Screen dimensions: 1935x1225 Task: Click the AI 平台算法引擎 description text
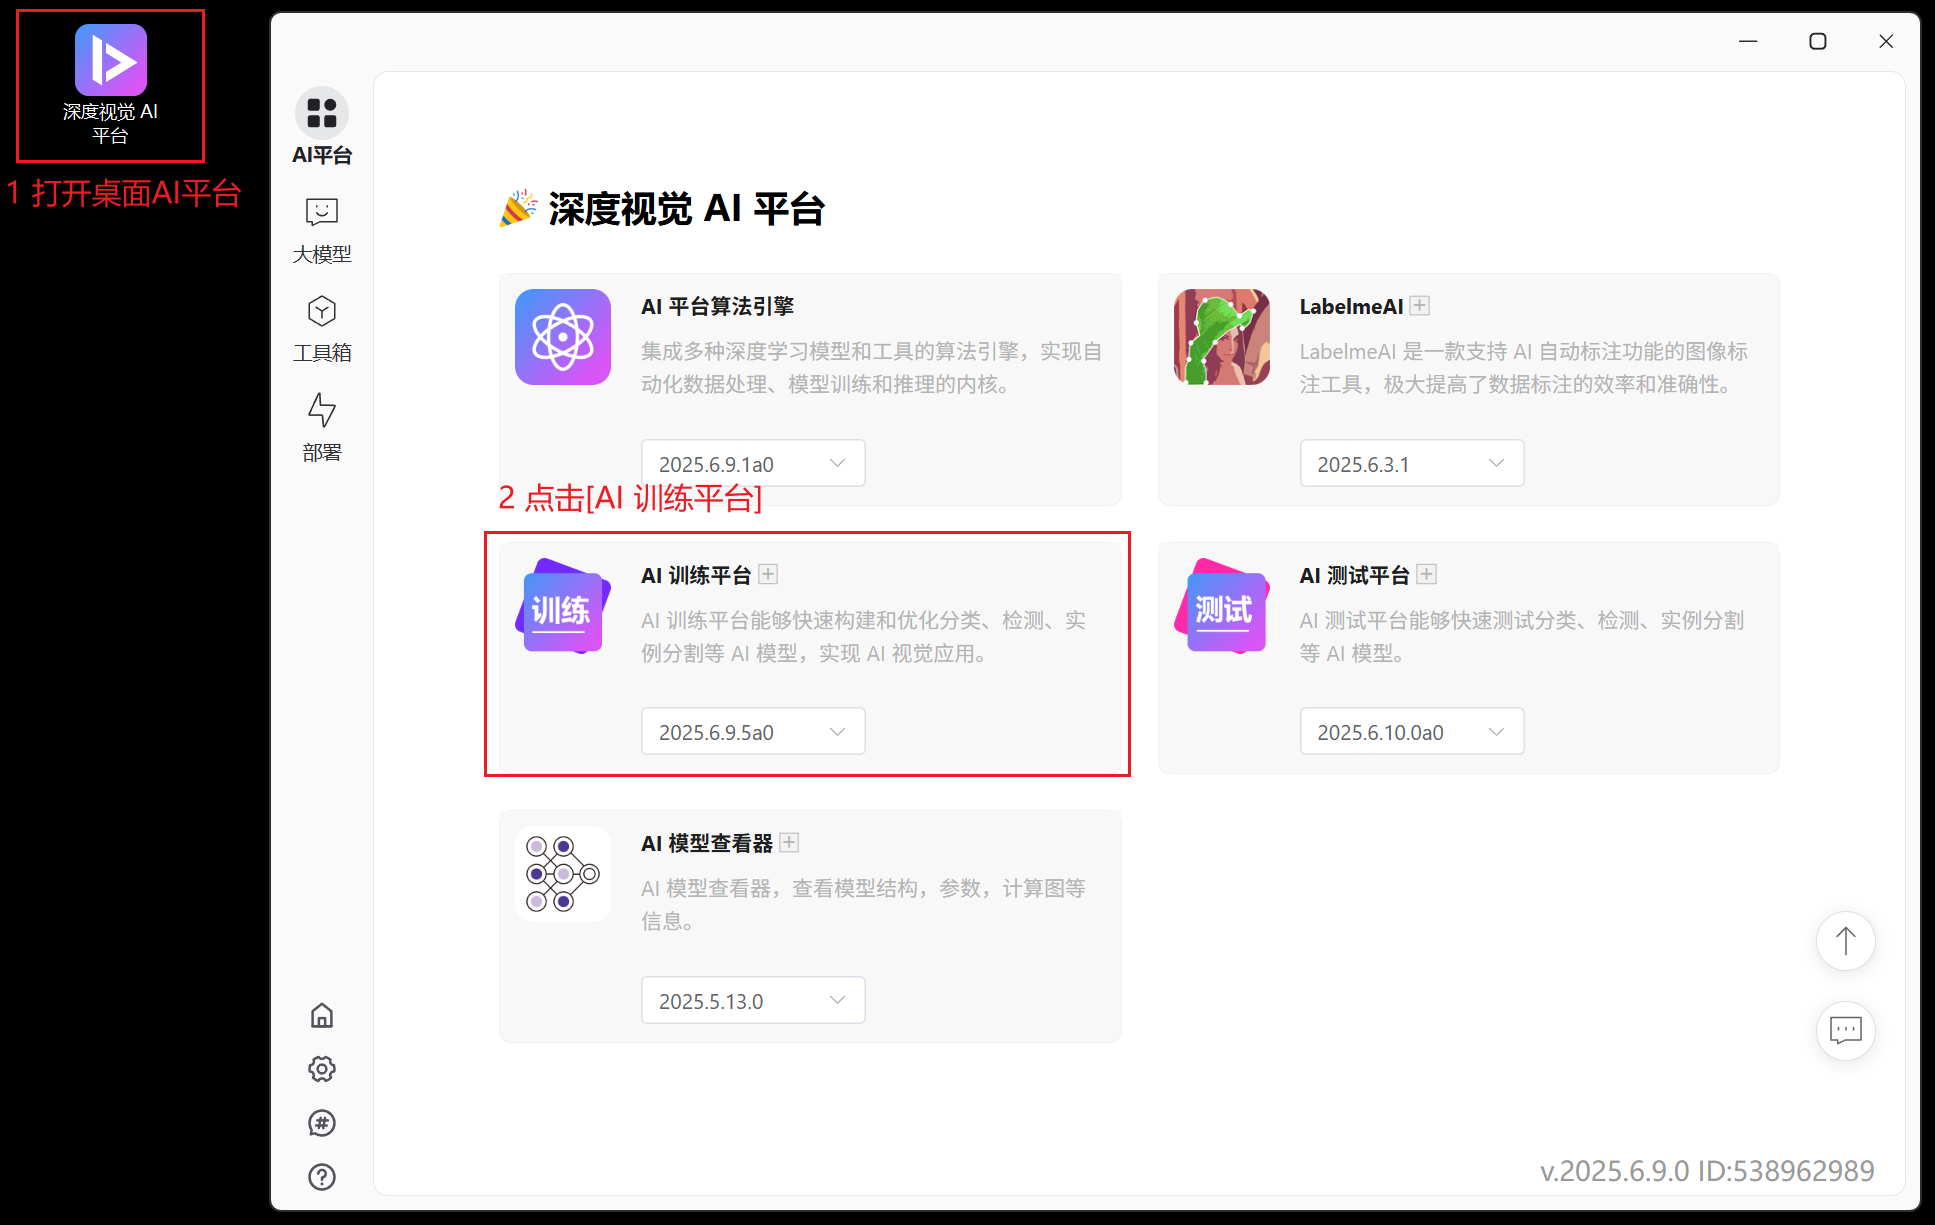point(872,368)
